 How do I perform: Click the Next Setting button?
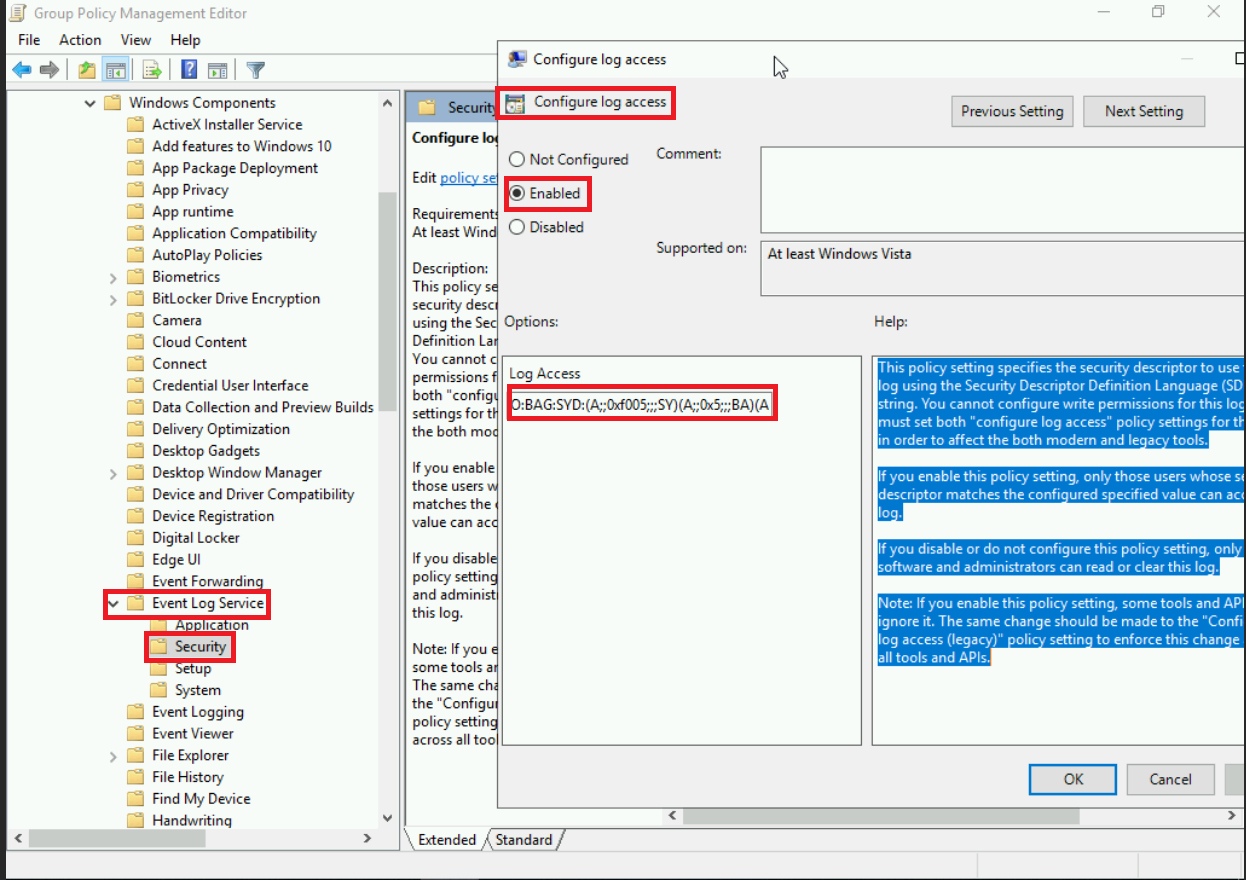point(1144,111)
